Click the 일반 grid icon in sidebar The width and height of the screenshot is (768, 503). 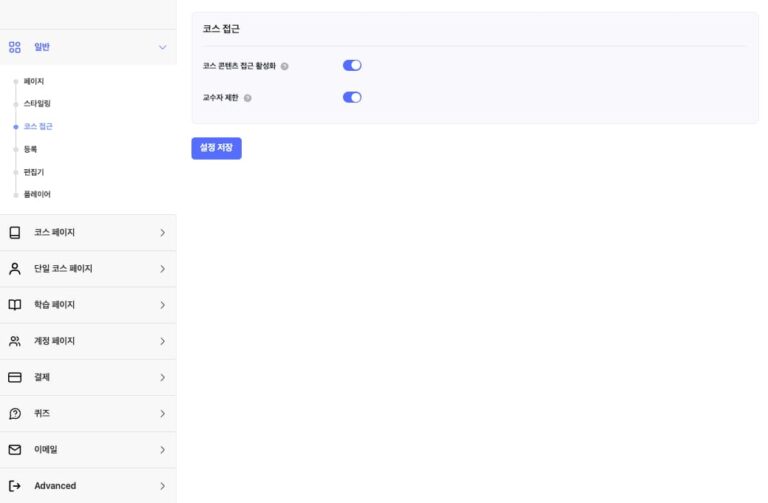tap(15, 47)
